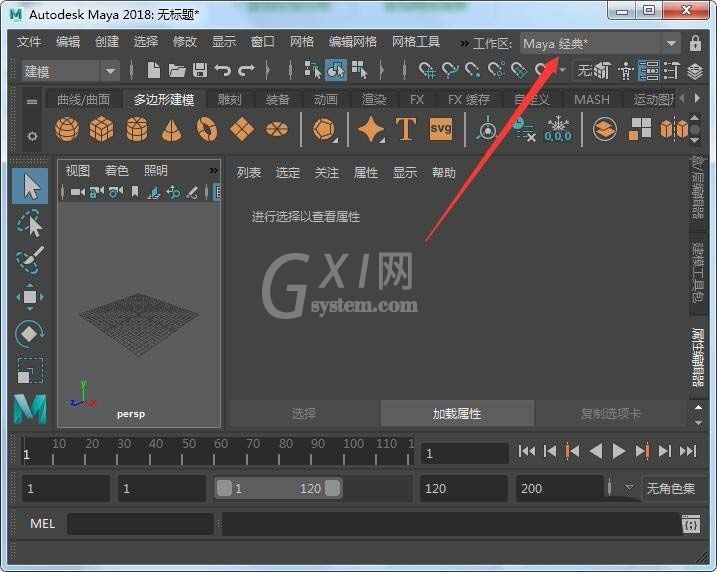
Task: Toggle the Channel Box layers icon
Action: coord(695,71)
